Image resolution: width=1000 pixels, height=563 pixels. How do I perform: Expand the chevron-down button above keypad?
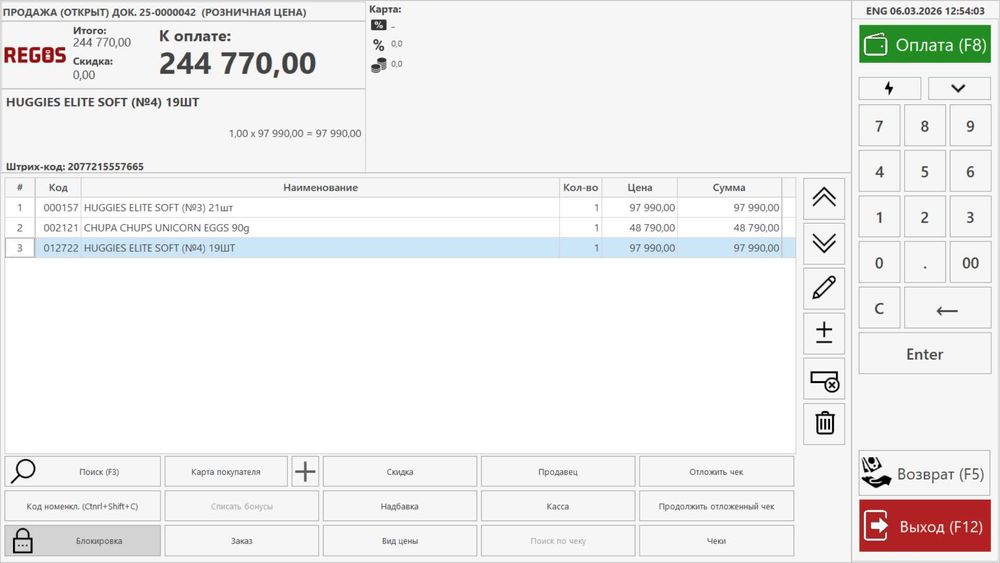click(959, 88)
